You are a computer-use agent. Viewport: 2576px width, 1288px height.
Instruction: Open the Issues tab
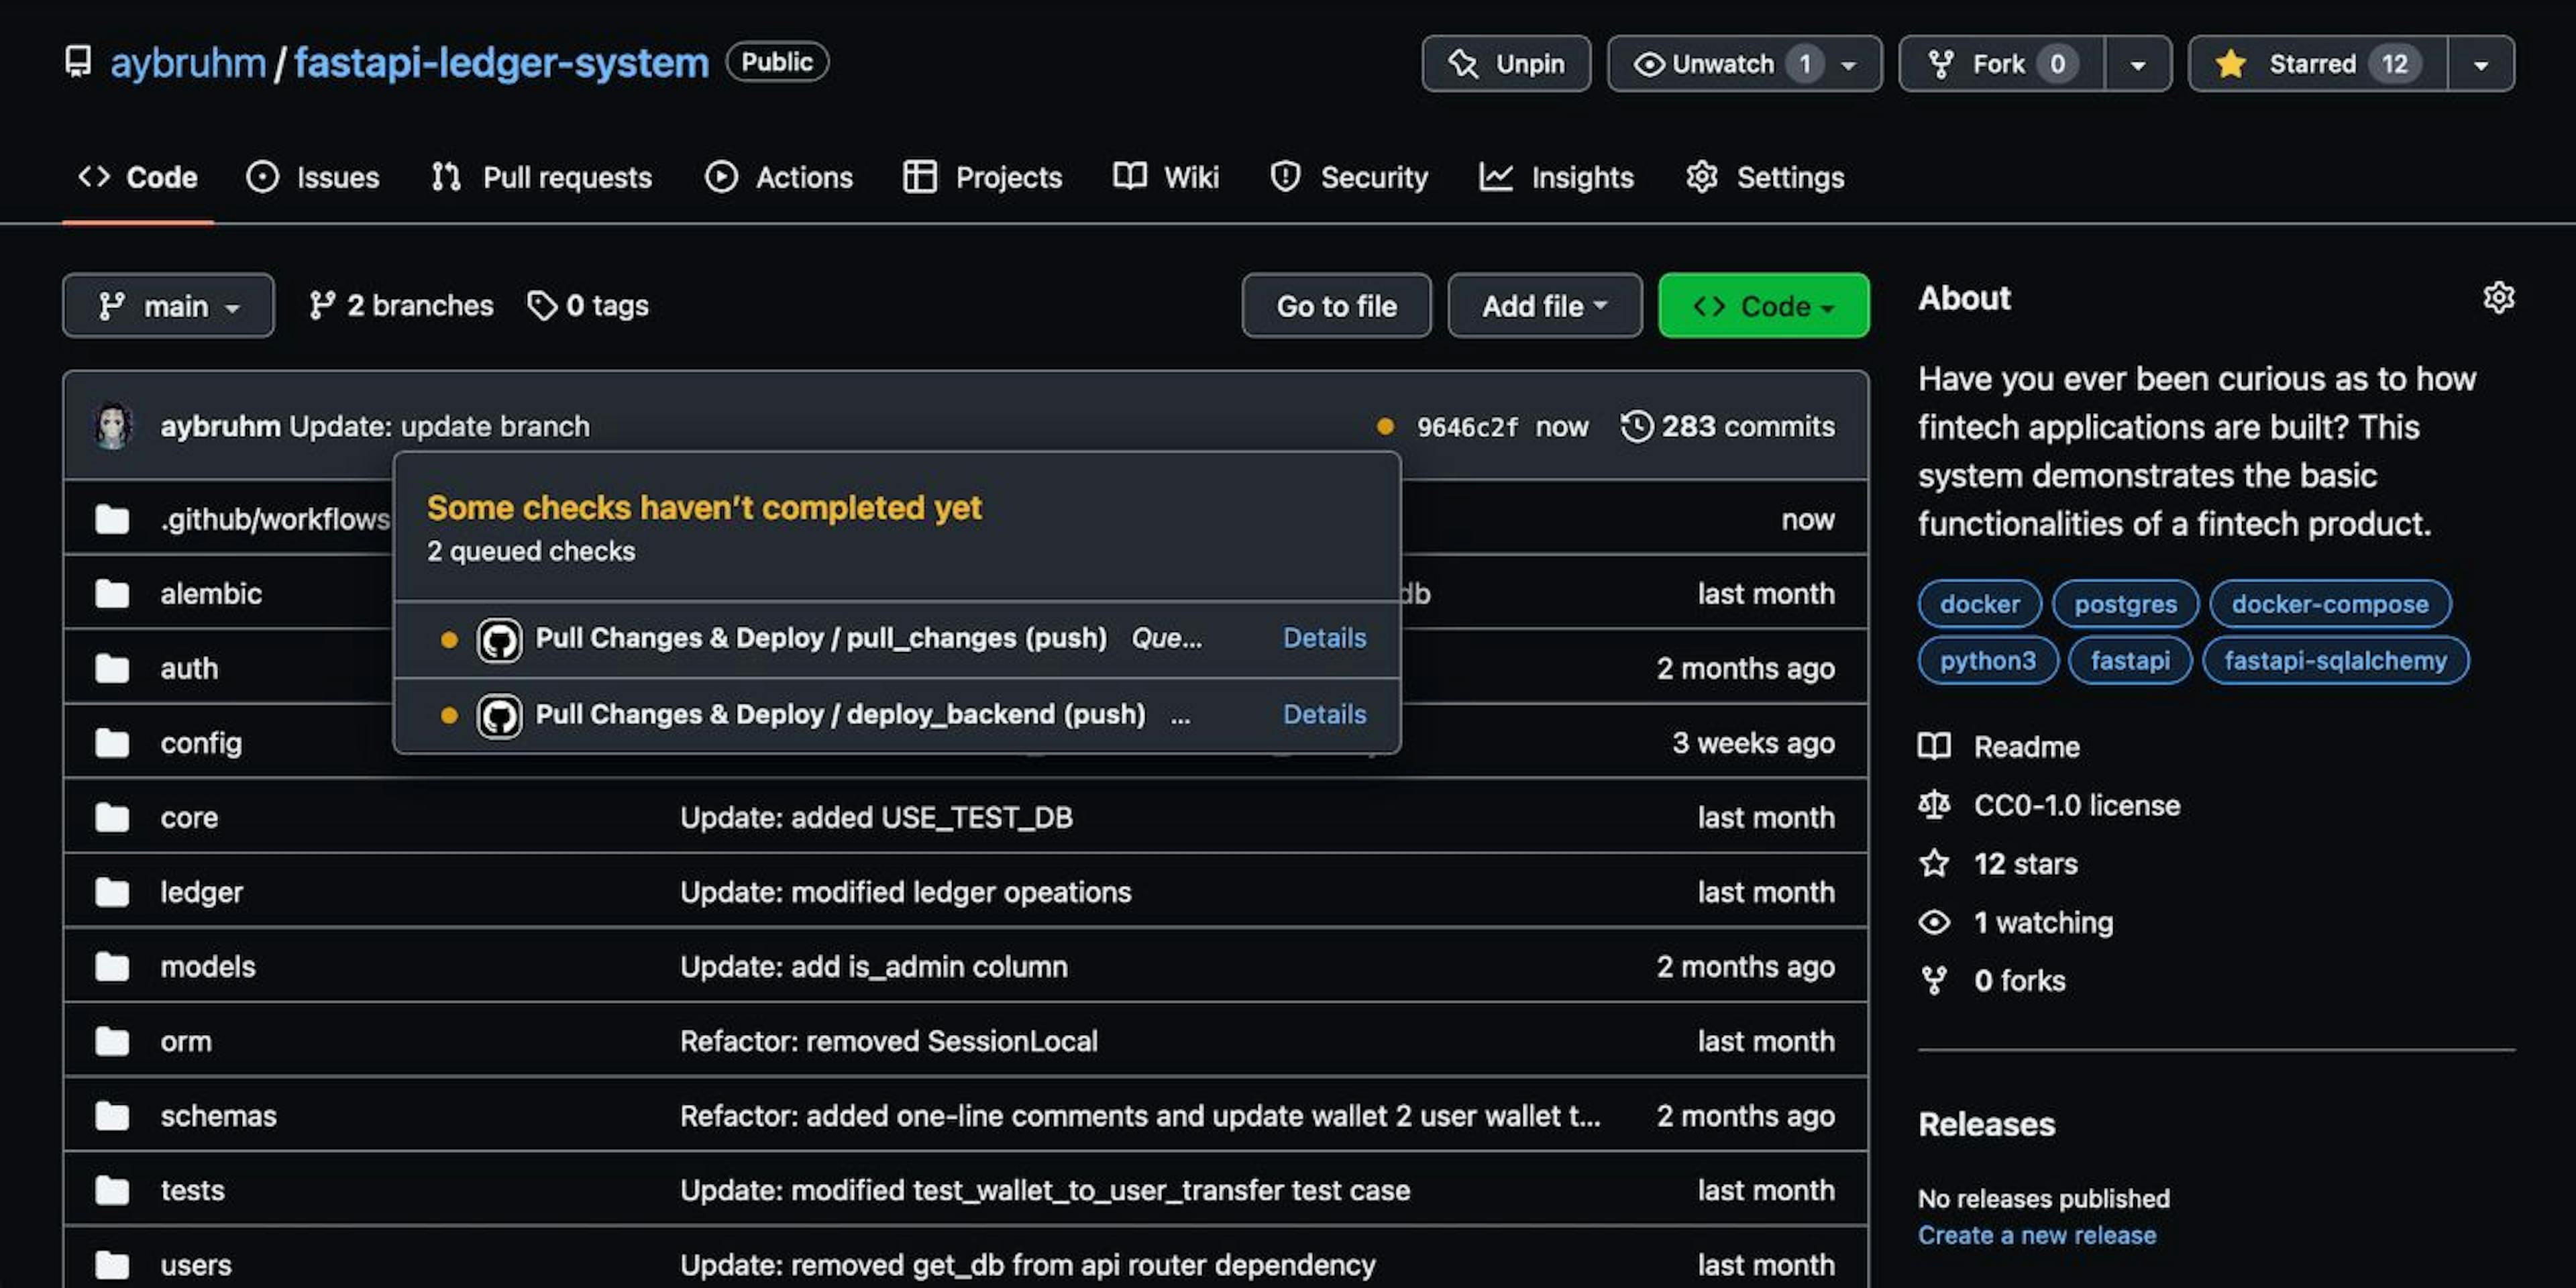point(313,177)
